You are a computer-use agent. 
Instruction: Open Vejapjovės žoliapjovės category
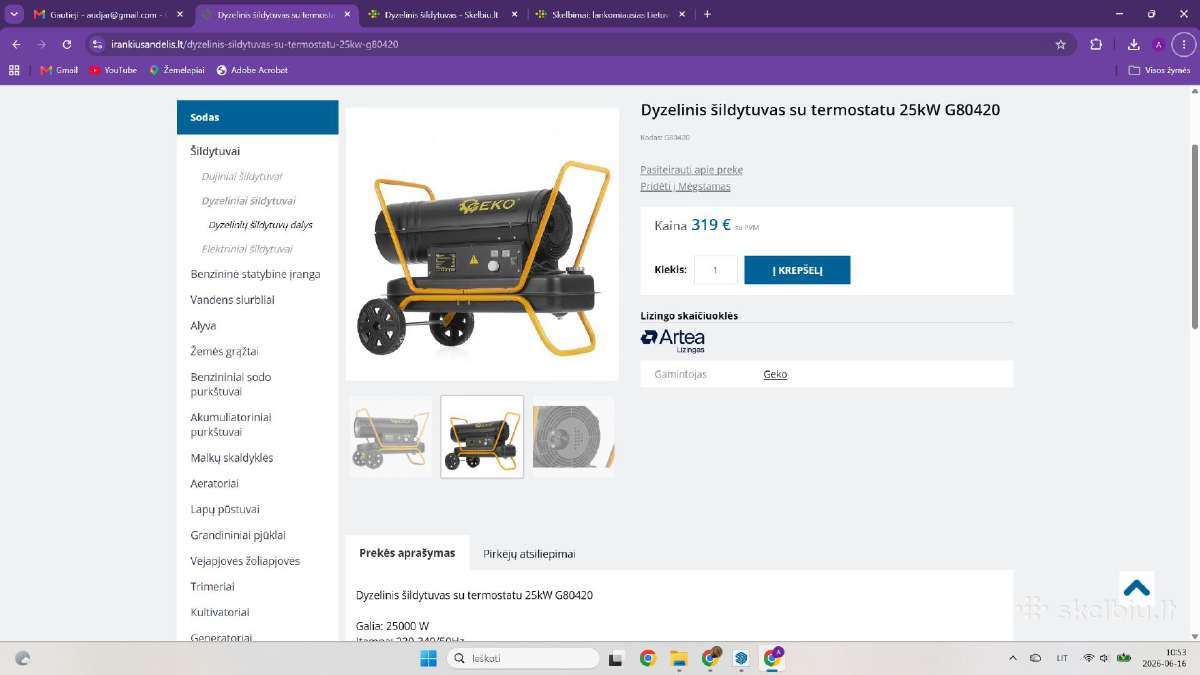tap(245, 561)
